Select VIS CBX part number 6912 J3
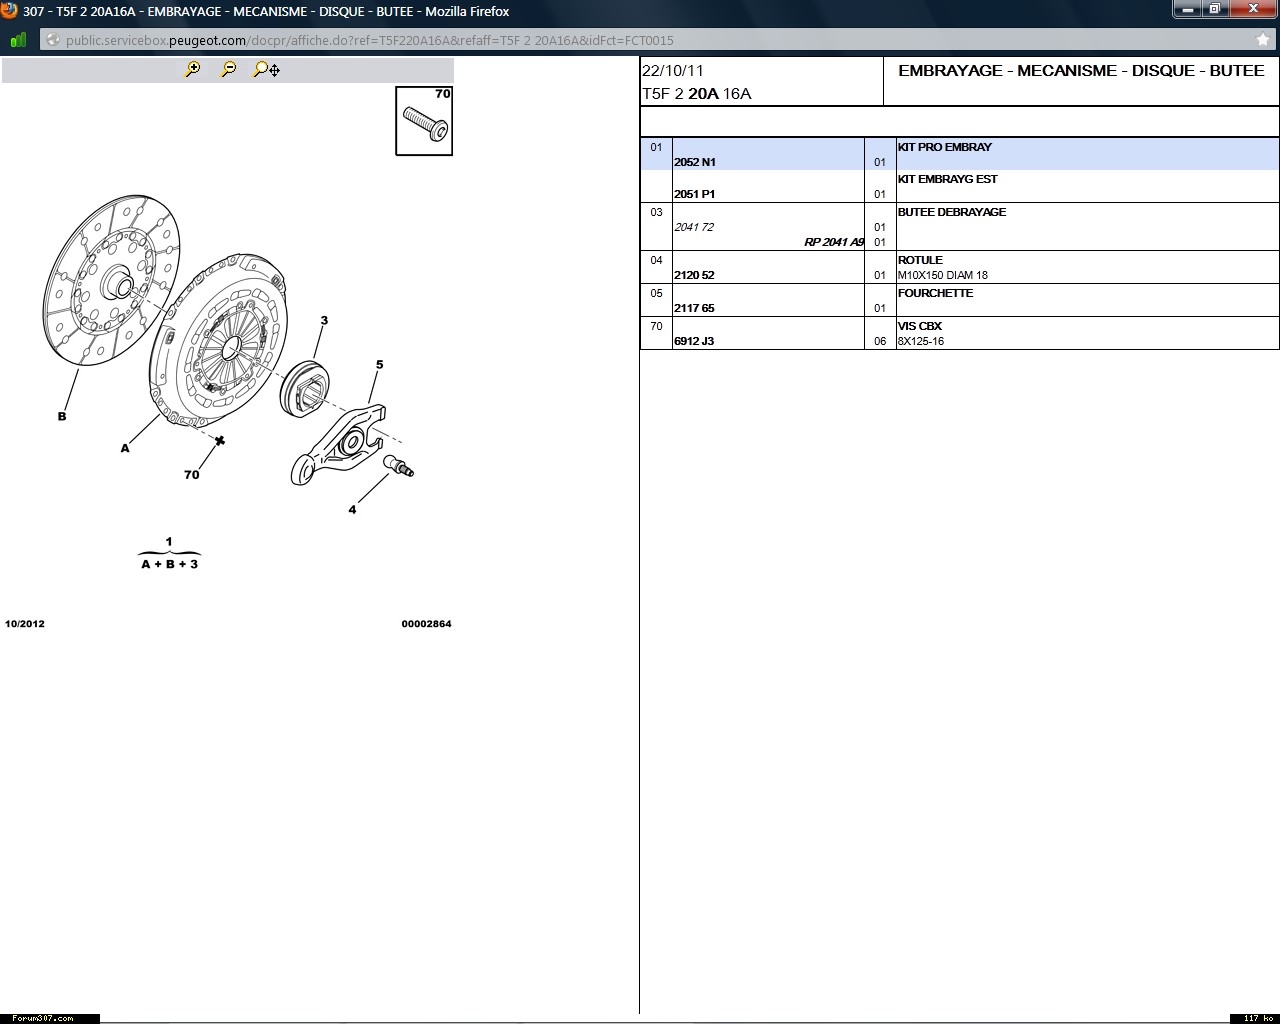1280x1024 pixels. coord(694,341)
